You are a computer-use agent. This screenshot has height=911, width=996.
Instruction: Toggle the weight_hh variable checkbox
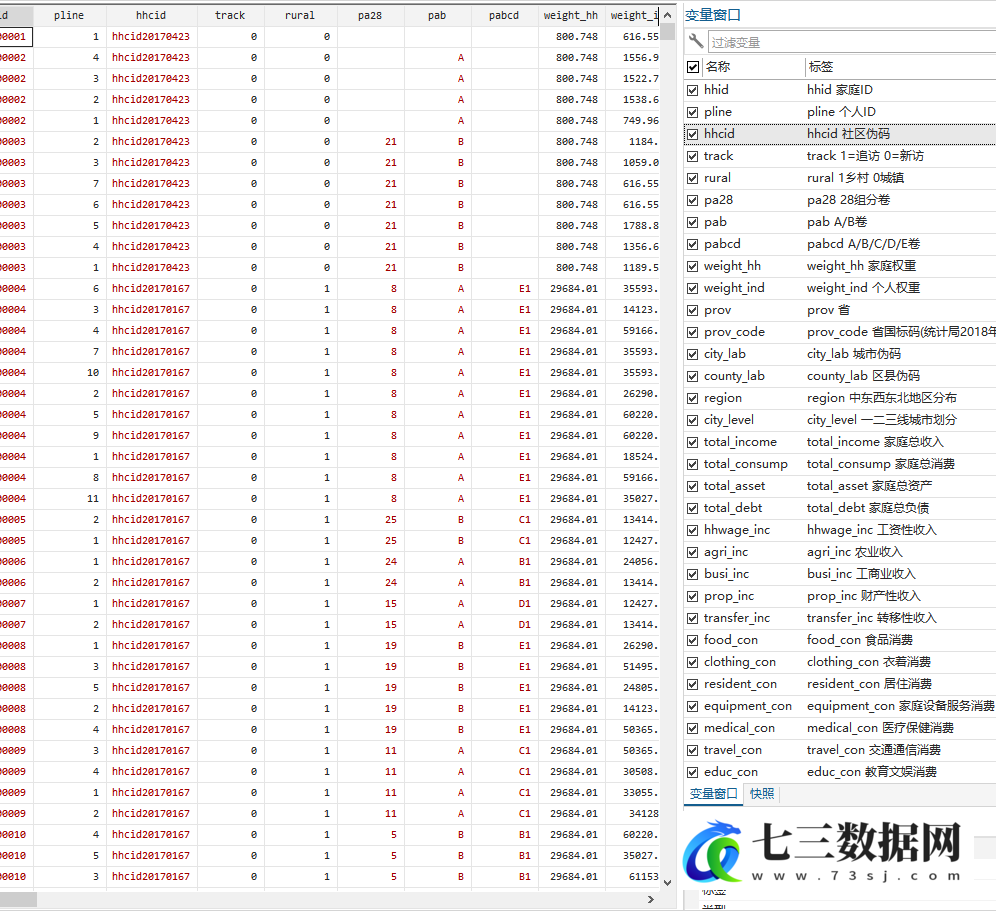tap(692, 266)
